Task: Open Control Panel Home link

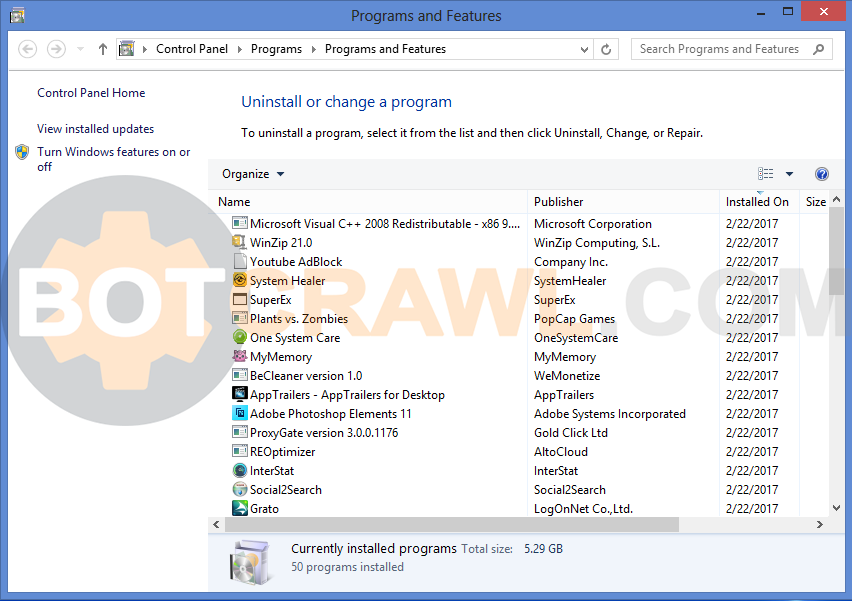Action: coord(91,93)
